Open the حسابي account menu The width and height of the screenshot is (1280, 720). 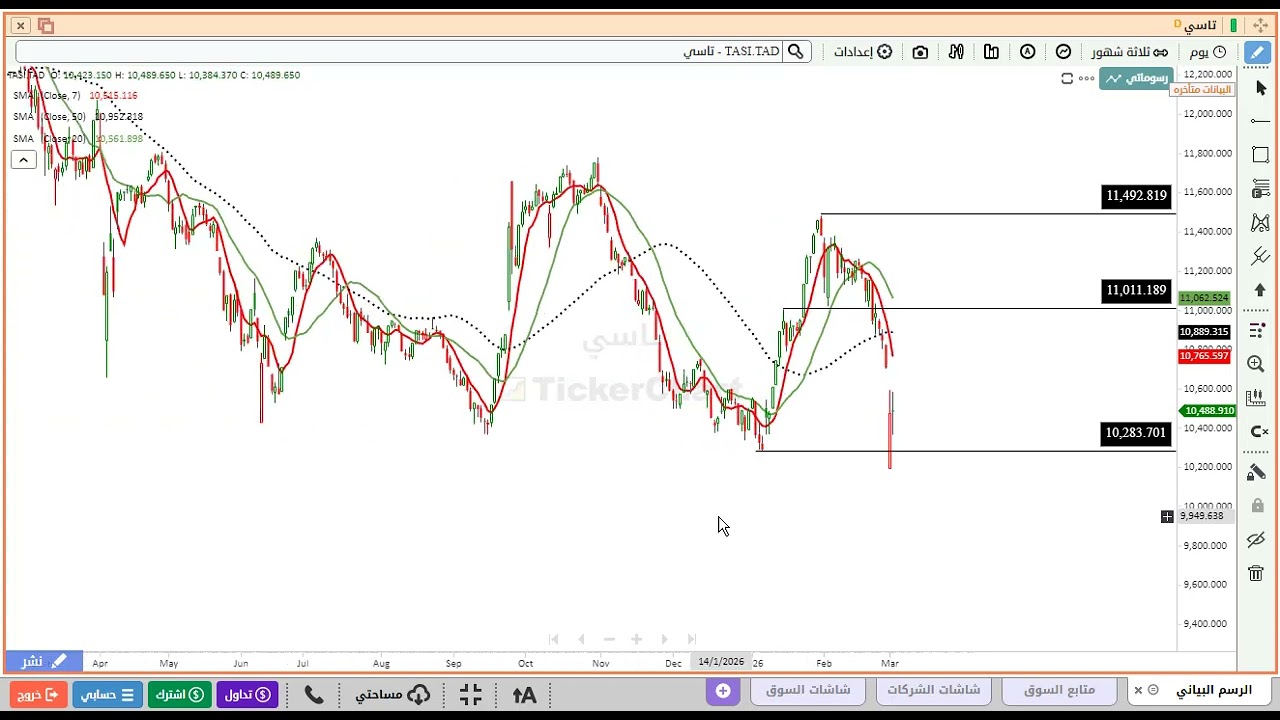(x=107, y=694)
